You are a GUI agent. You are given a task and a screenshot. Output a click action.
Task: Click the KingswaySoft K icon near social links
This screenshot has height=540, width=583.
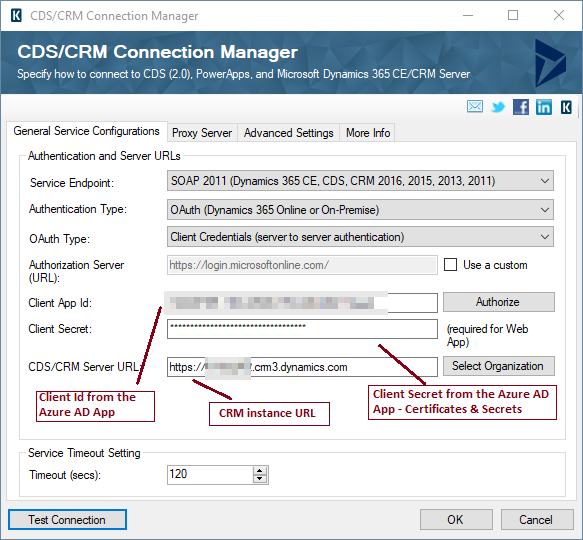566,107
